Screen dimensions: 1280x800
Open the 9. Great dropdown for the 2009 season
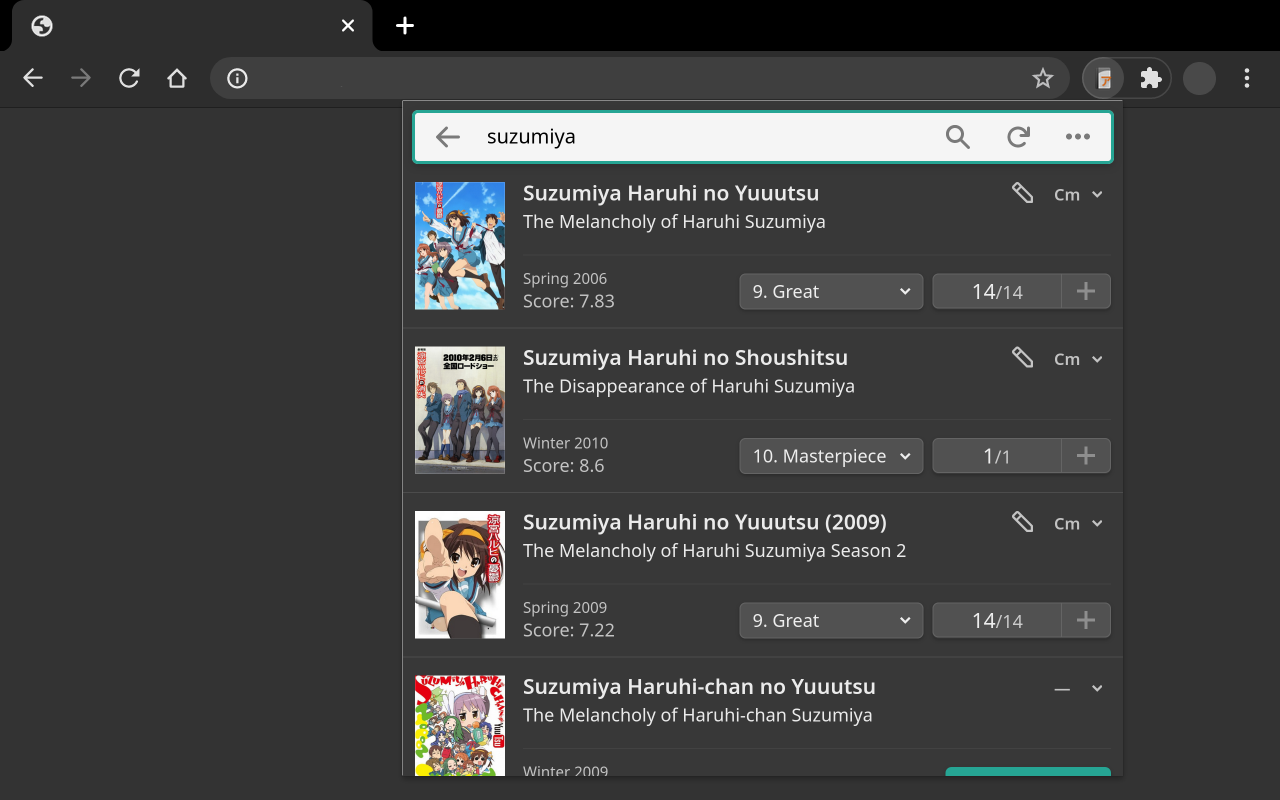click(831, 620)
